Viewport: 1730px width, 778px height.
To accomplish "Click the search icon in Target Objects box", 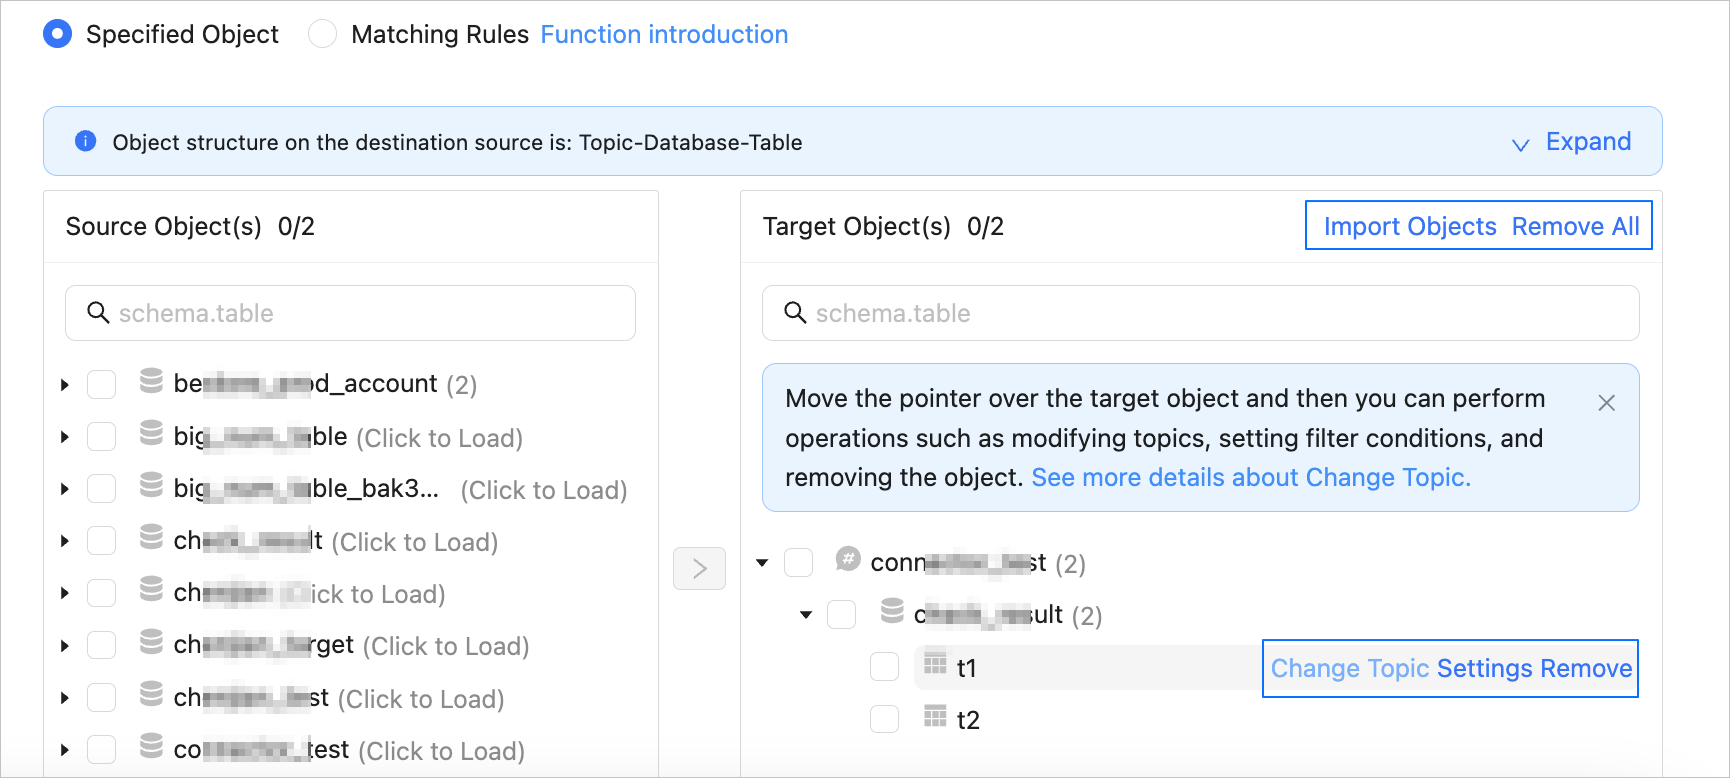I will tap(795, 313).
